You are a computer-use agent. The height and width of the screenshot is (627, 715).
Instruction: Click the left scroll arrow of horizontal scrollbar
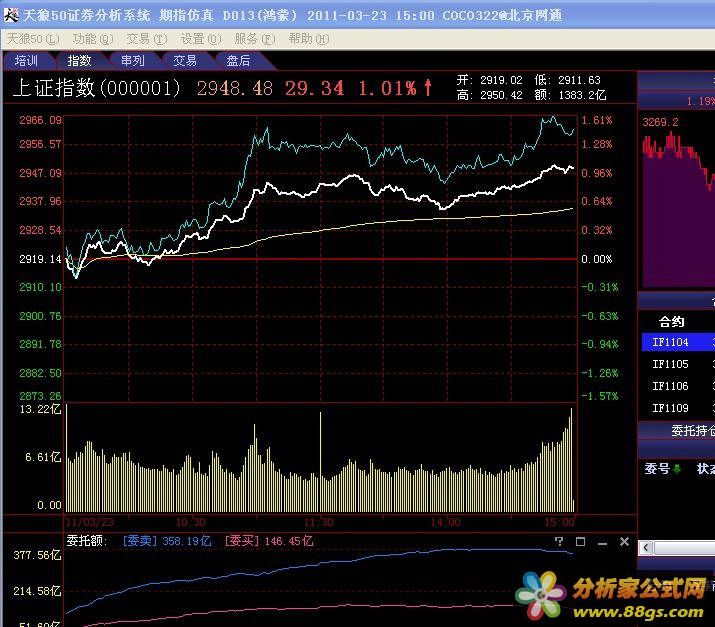646,548
